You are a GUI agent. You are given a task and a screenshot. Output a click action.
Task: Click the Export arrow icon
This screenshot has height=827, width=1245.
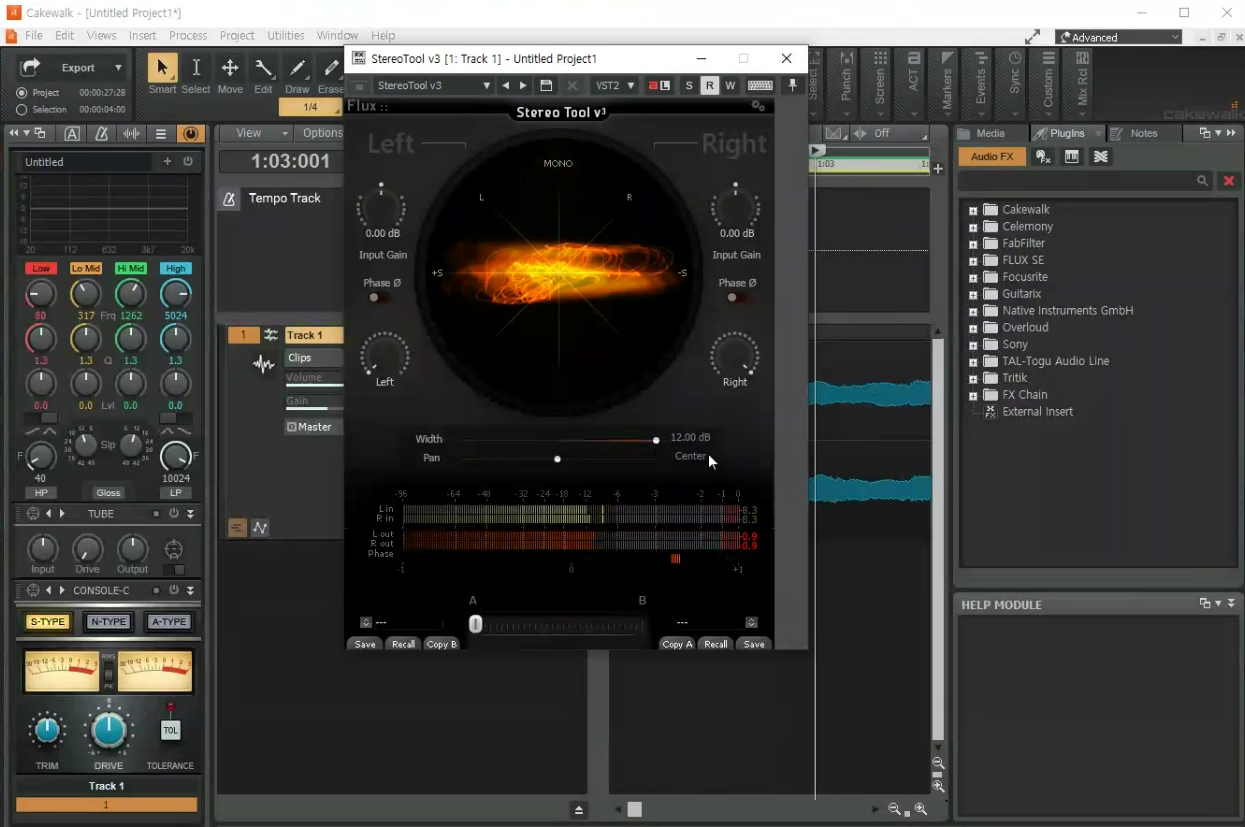pos(30,67)
